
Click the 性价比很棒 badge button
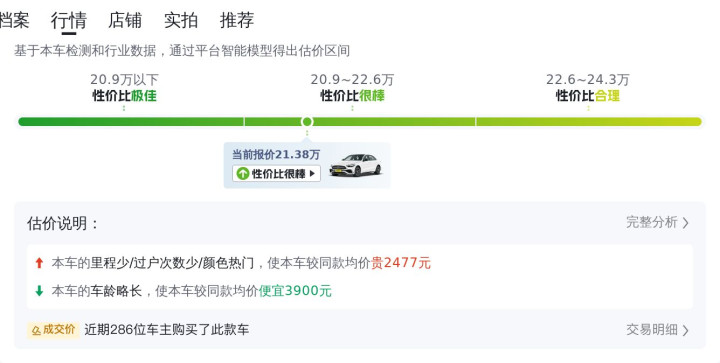[276, 173]
